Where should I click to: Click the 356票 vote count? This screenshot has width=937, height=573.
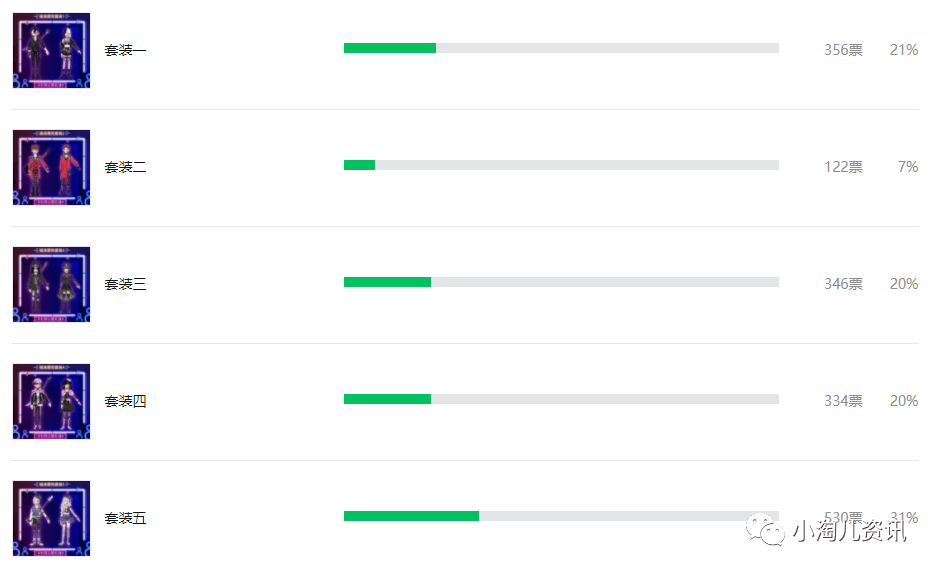point(843,50)
